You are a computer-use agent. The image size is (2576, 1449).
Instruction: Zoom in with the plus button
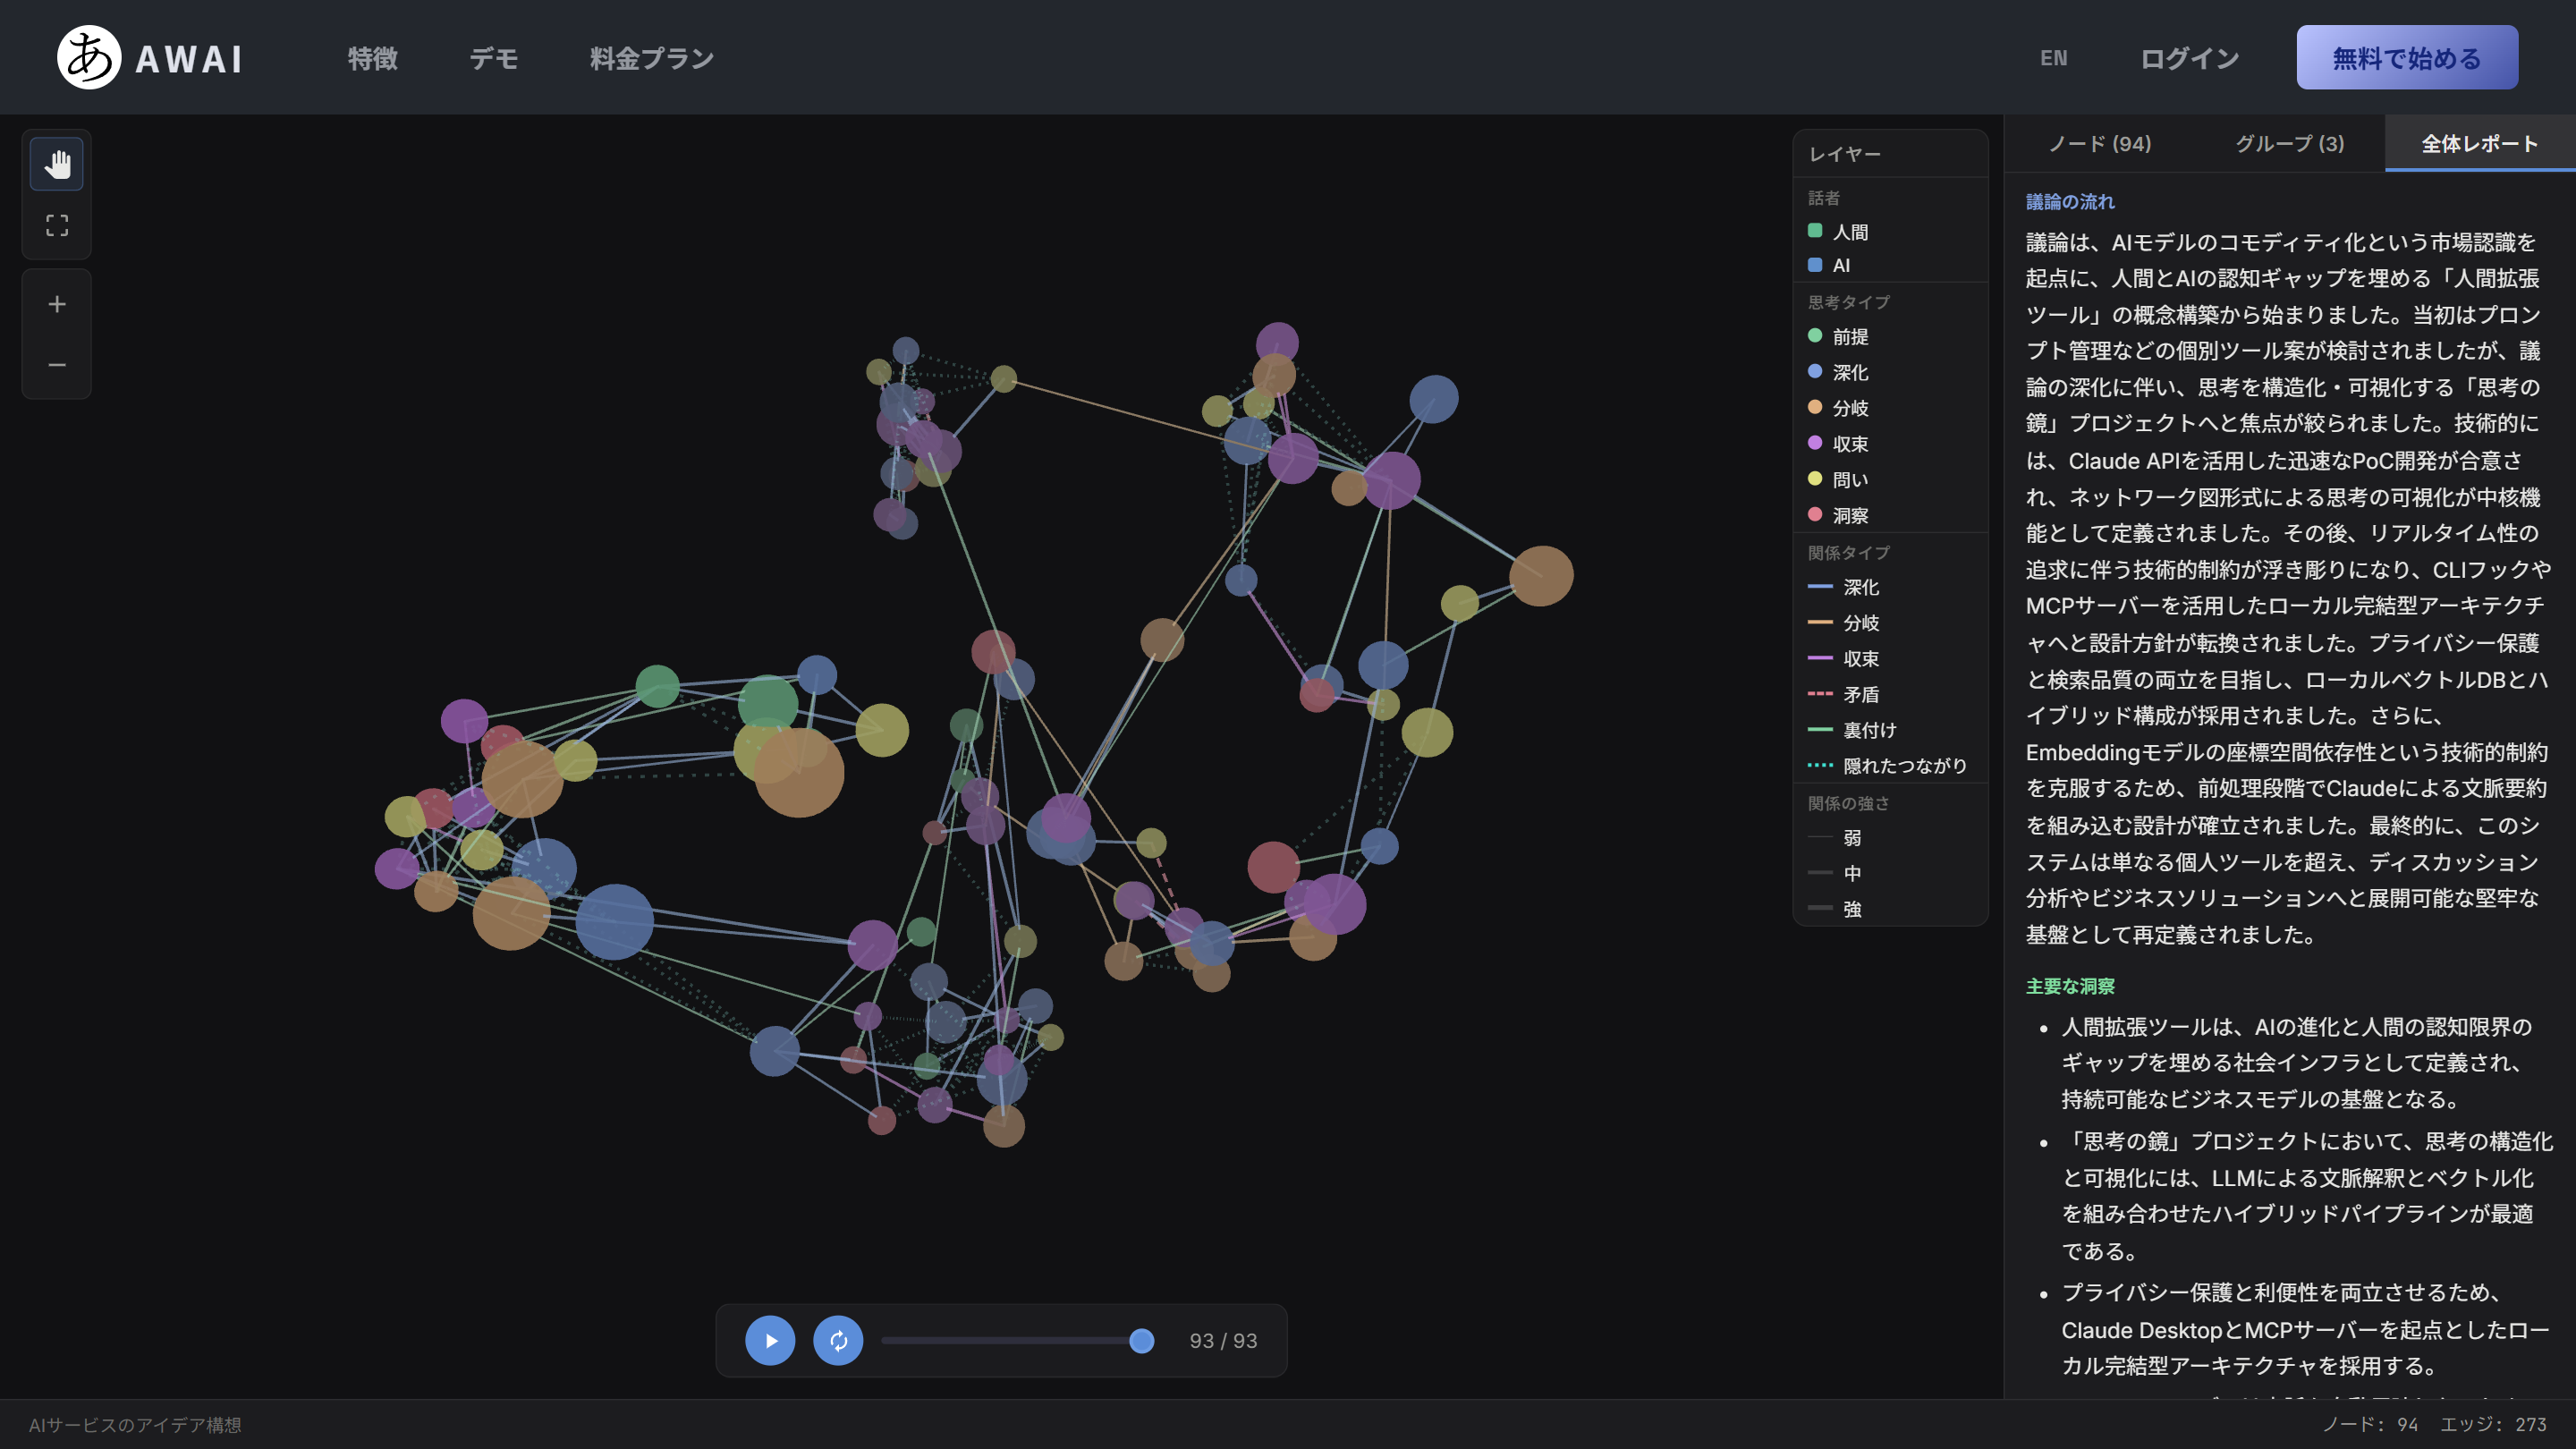57,304
